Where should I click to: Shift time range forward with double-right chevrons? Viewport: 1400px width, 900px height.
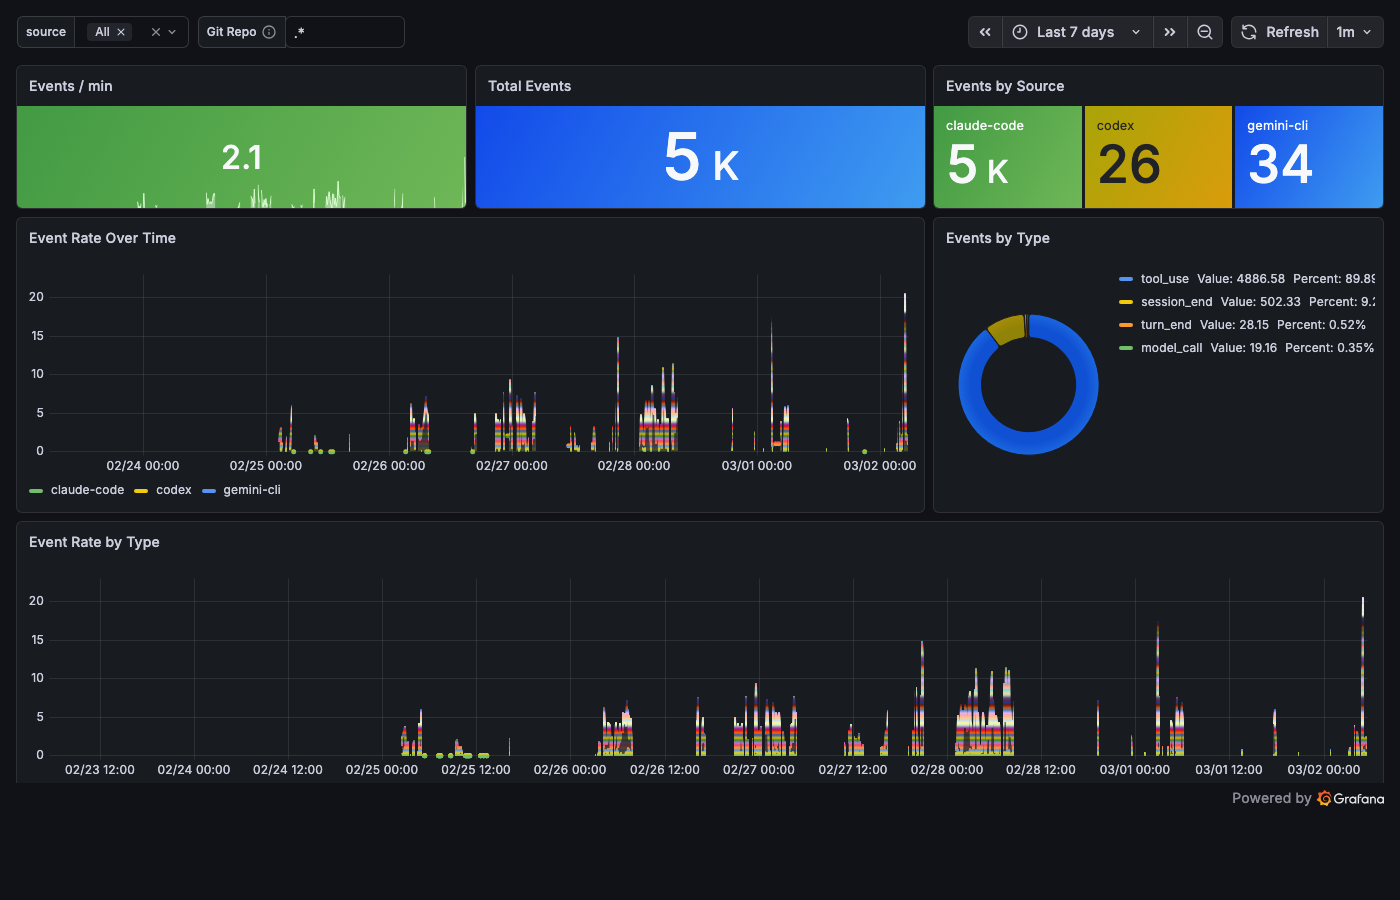tap(1170, 32)
